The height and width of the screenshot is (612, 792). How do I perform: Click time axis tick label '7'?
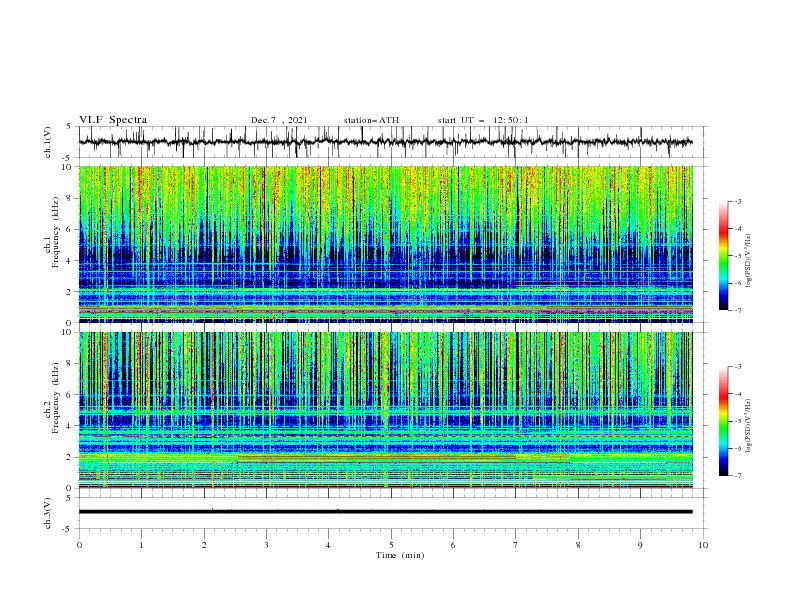pyautogui.click(x=516, y=545)
